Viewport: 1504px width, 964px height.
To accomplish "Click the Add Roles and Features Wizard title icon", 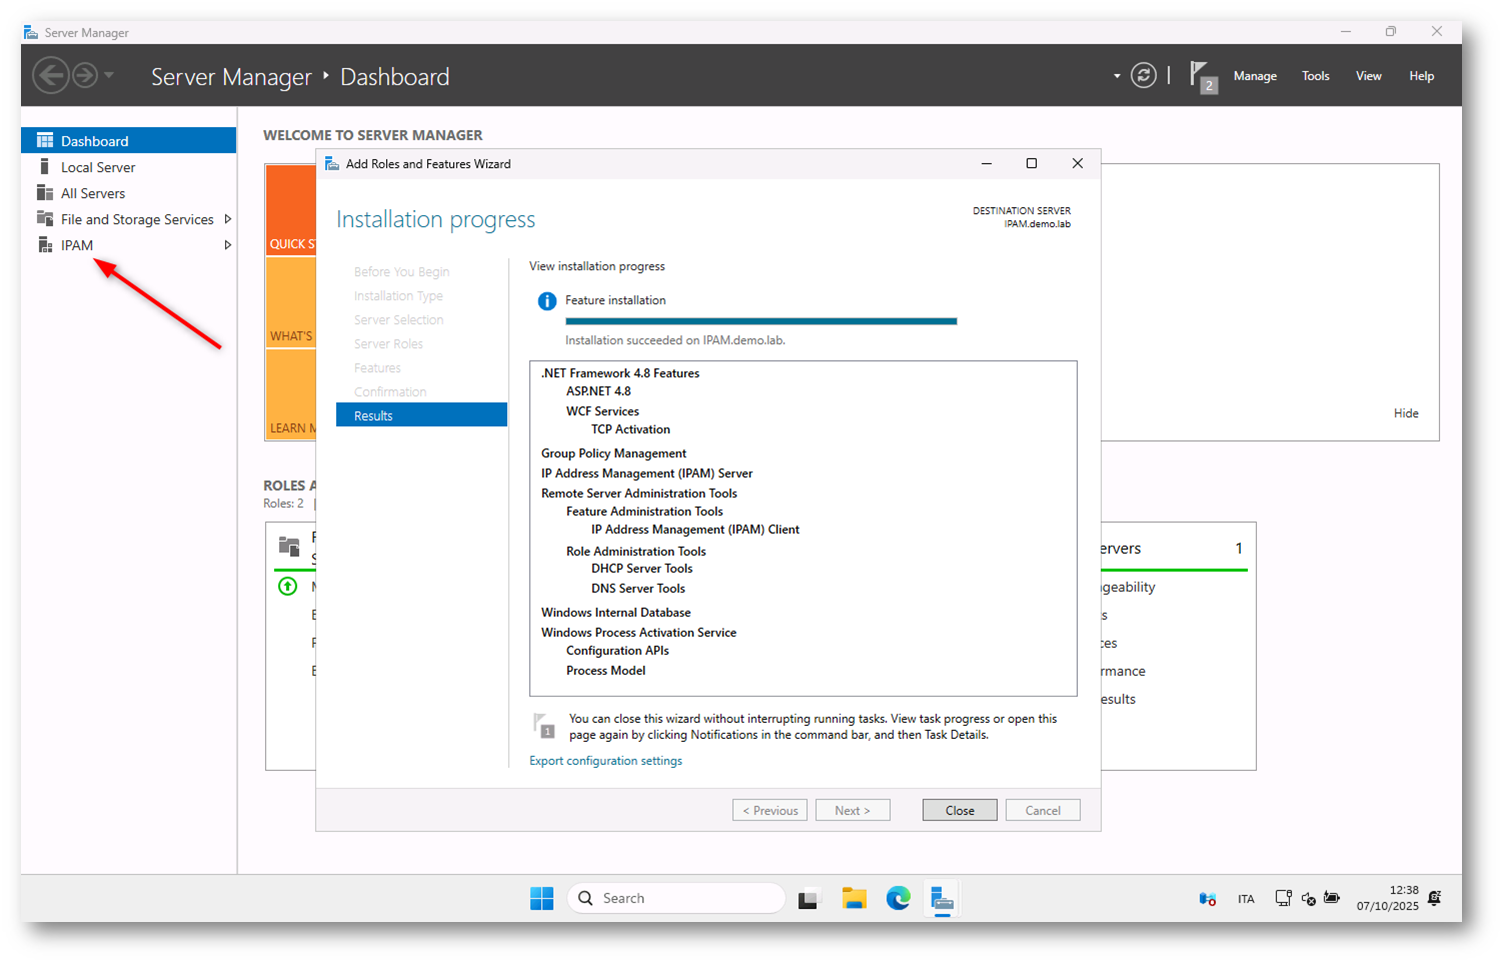I will tap(332, 164).
